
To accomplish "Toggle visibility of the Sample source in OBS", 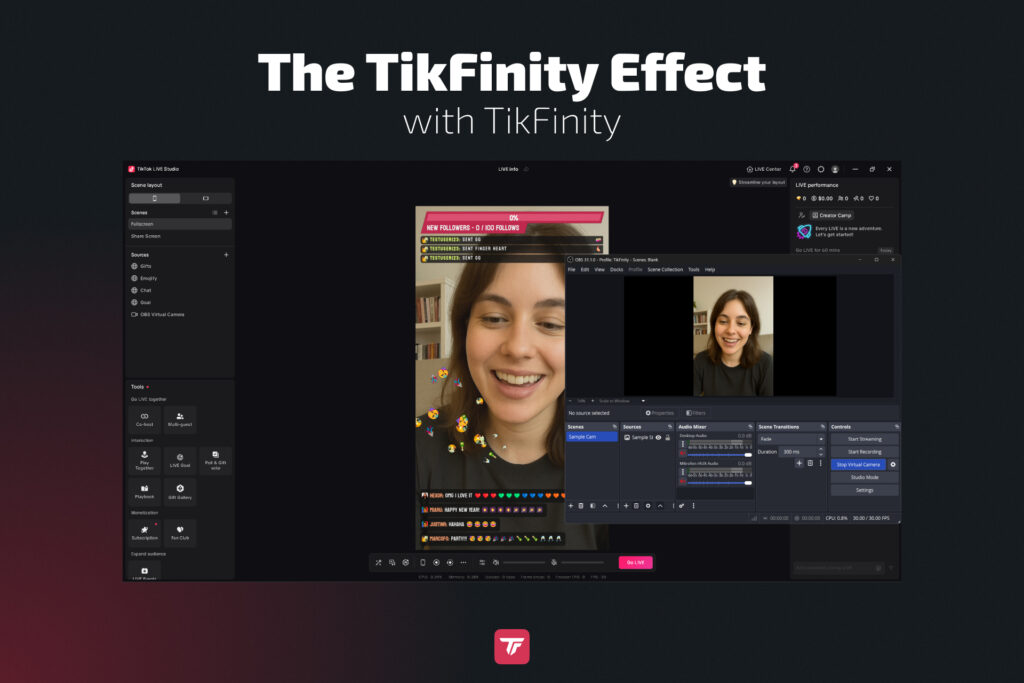I will pos(658,437).
